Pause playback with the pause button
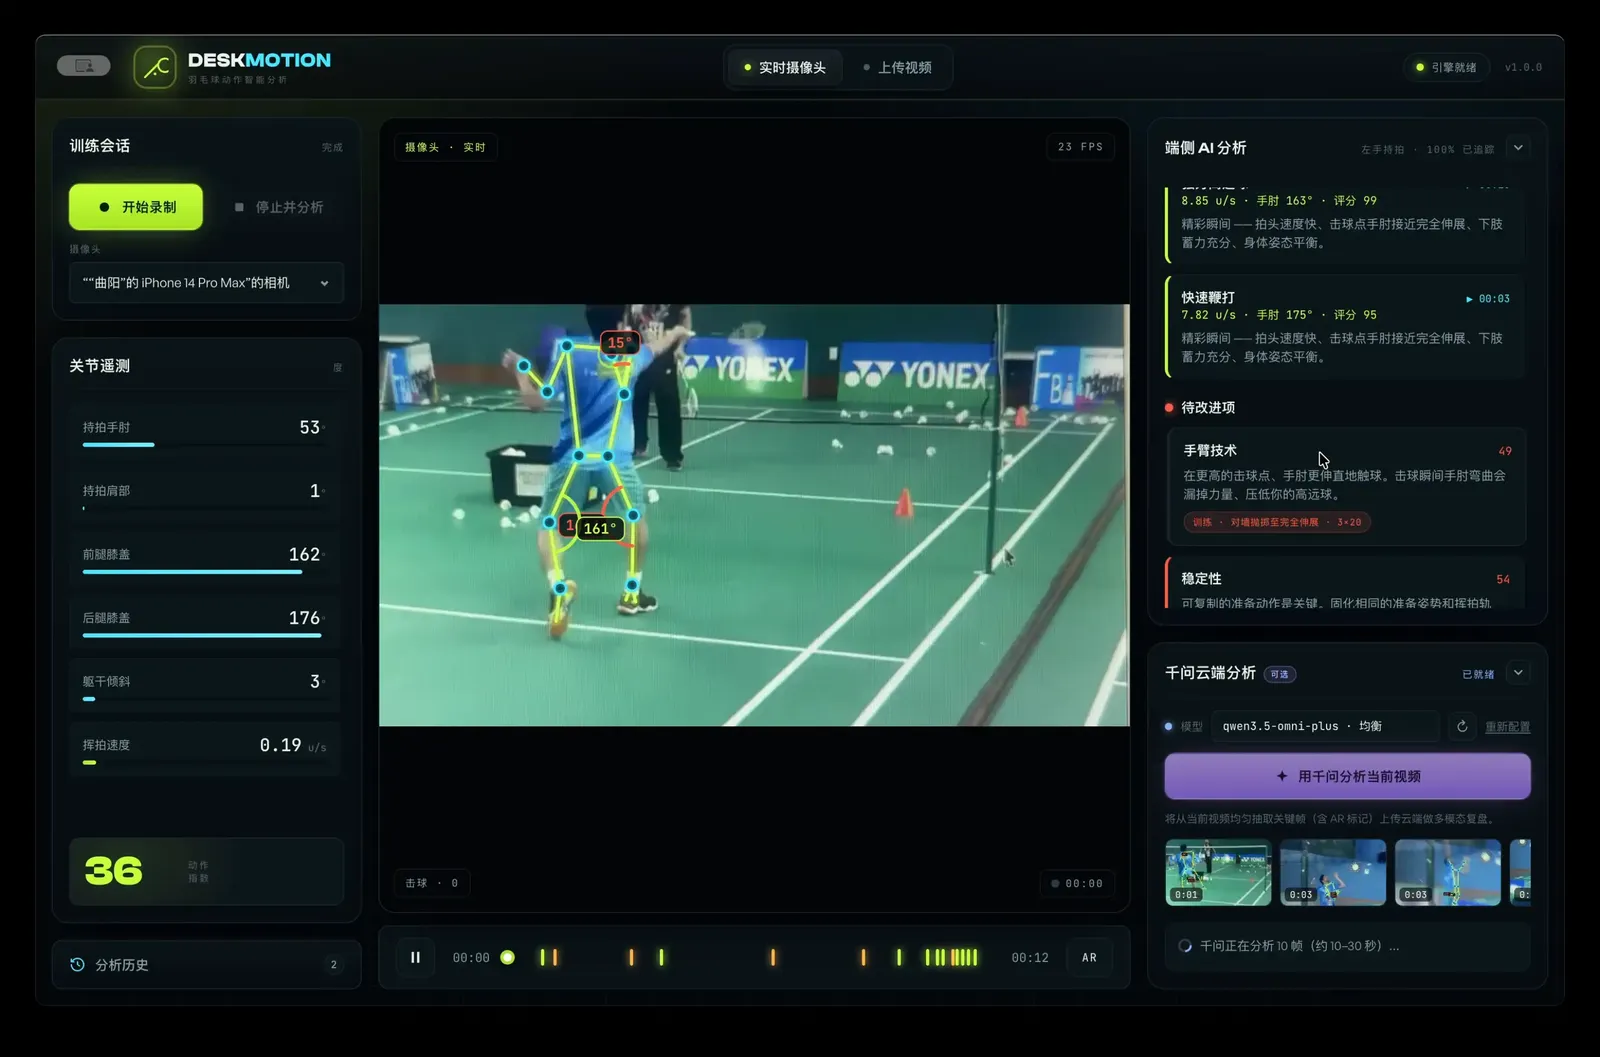The width and height of the screenshot is (1600, 1057). [415, 957]
